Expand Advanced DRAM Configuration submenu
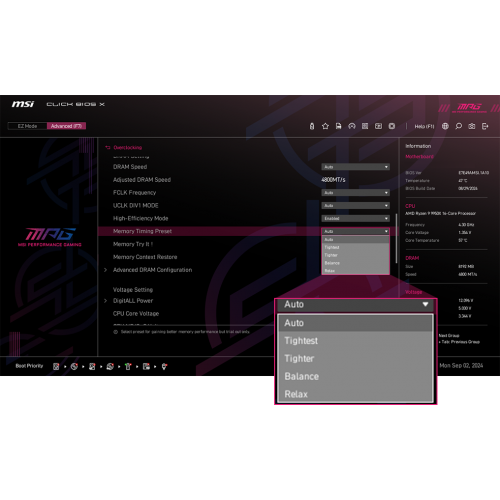 coord(152,270)
